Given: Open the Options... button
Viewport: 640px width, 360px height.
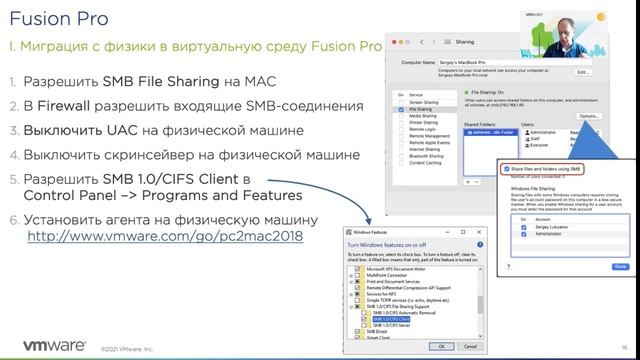Looking at the screenshot, I should point(589,116).
